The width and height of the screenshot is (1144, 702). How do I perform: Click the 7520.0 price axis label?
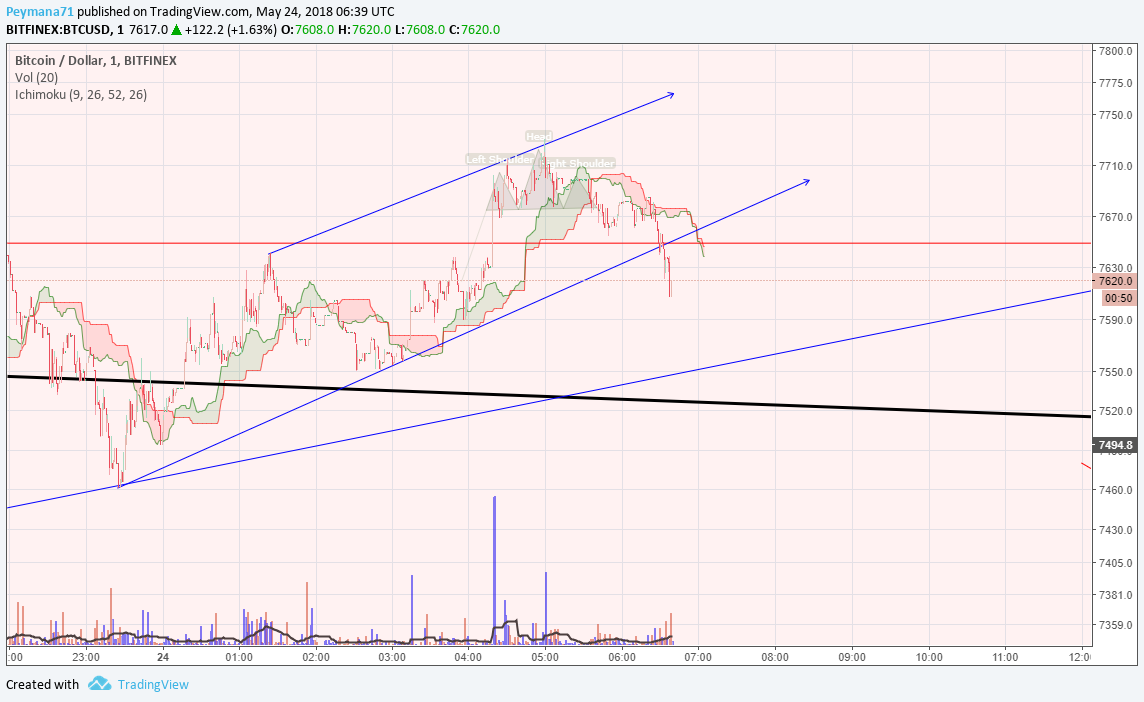tap(1116, 412)
